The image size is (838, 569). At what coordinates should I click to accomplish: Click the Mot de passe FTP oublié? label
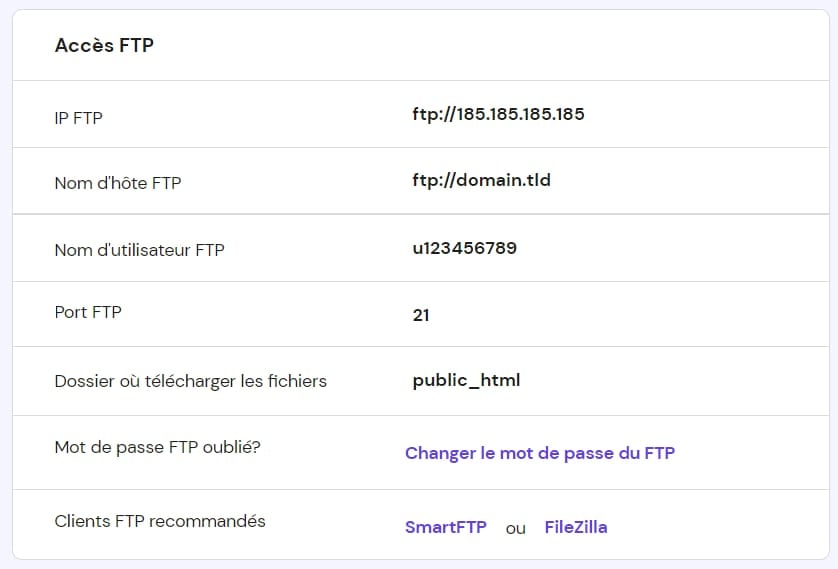[x=157, y=447]
